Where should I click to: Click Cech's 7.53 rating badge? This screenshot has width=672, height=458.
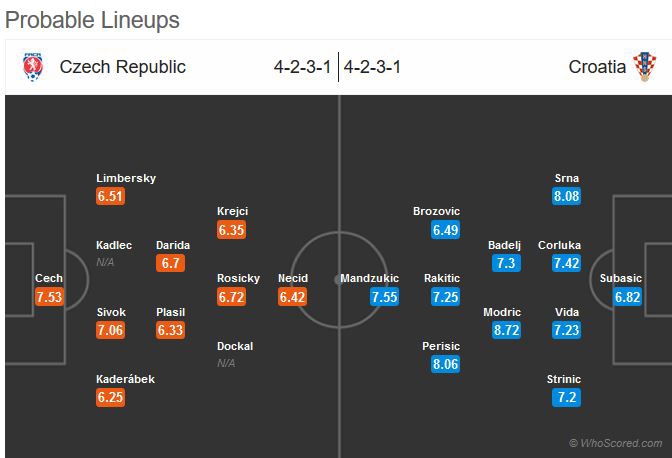pos(49,297)
